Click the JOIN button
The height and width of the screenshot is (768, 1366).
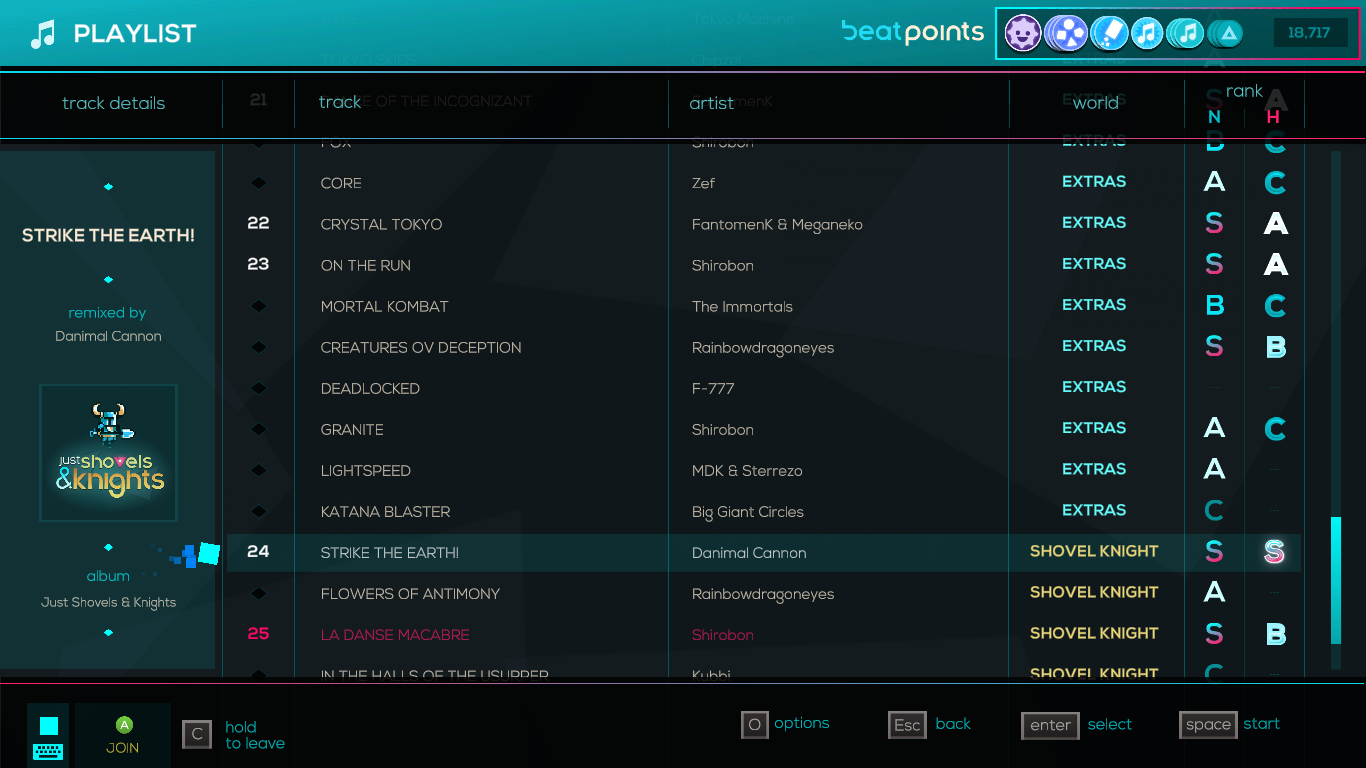tap(123, 736)
